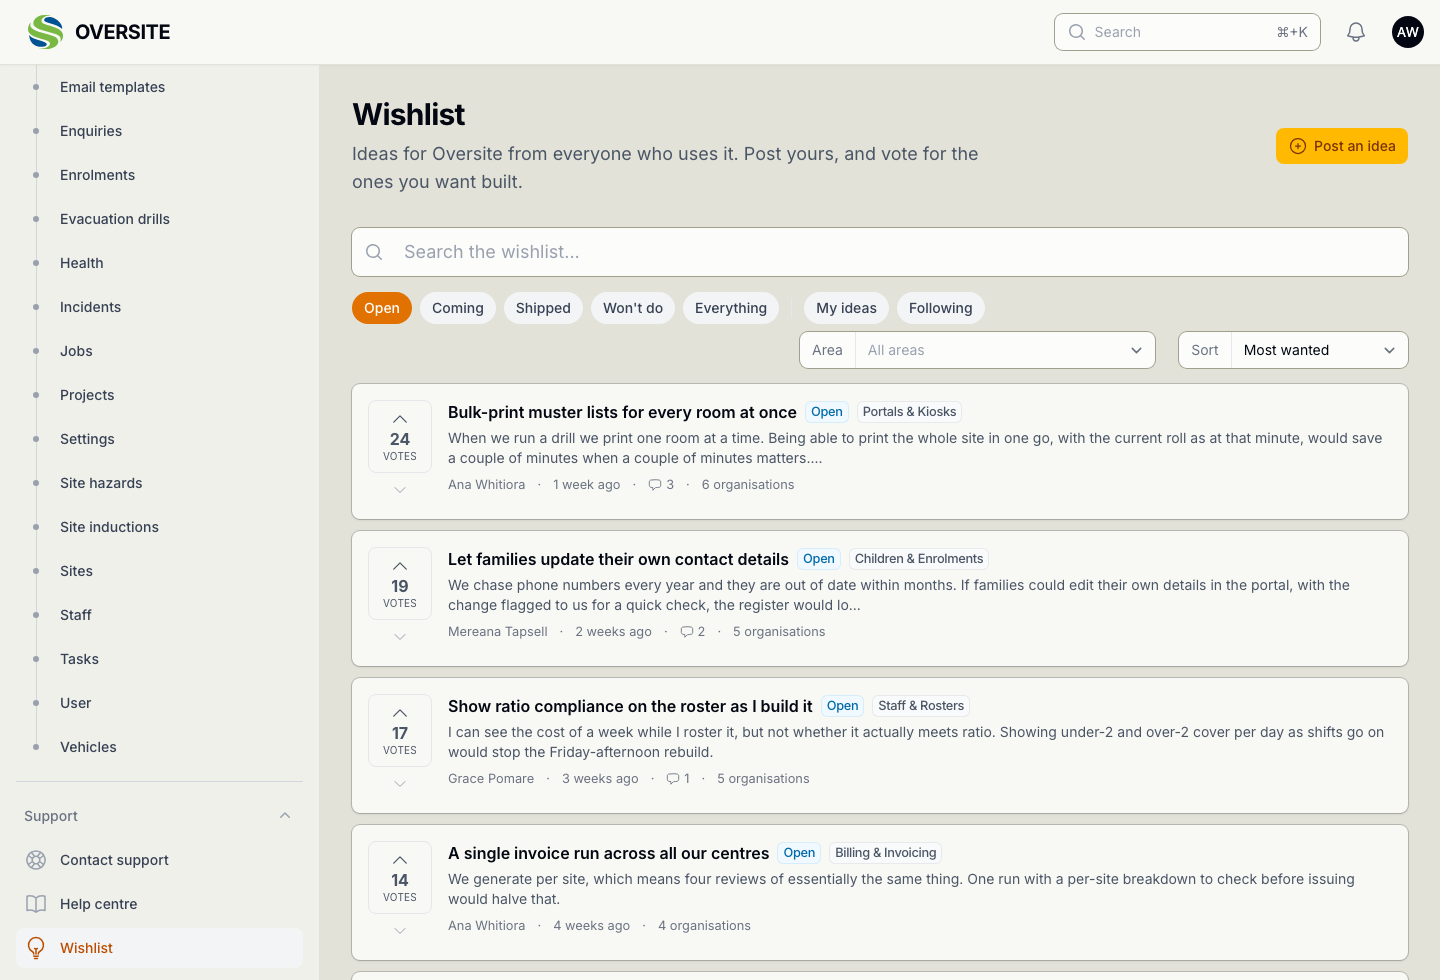Click the Portals & Kiosks tag
1440x980 pixels.
(909, 412)
